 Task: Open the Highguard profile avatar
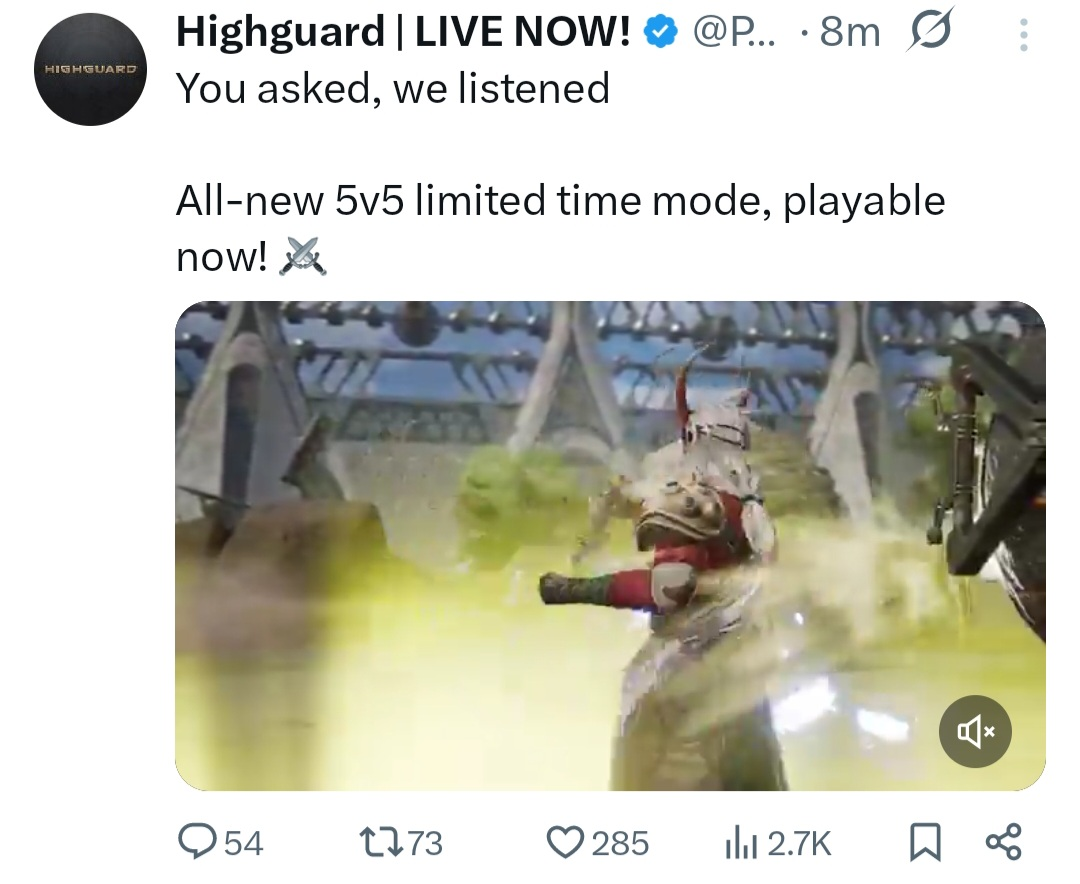point(90,69)
